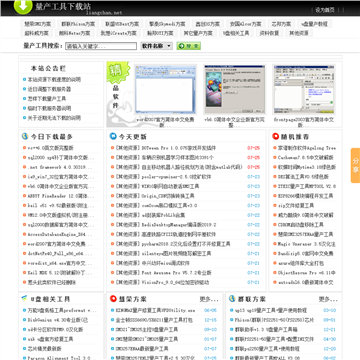The width and height of the screenshot is (360, 360).
Task: Go to the 资料恢复 tab
Action: pos(269,33)
